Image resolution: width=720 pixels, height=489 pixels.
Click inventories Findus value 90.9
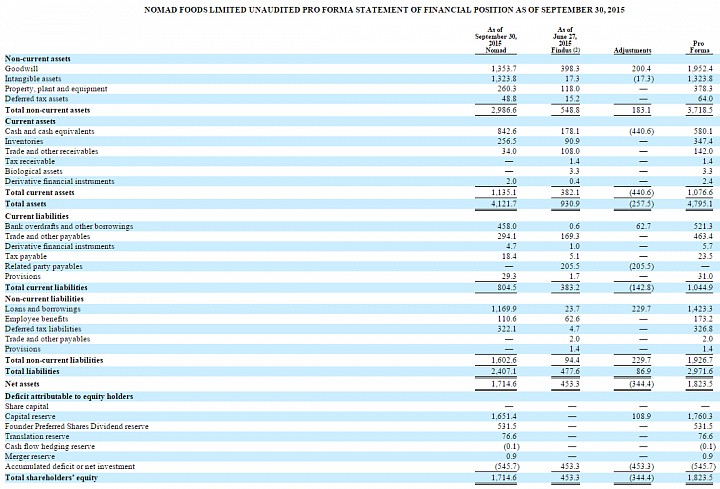tap(571, 141)
